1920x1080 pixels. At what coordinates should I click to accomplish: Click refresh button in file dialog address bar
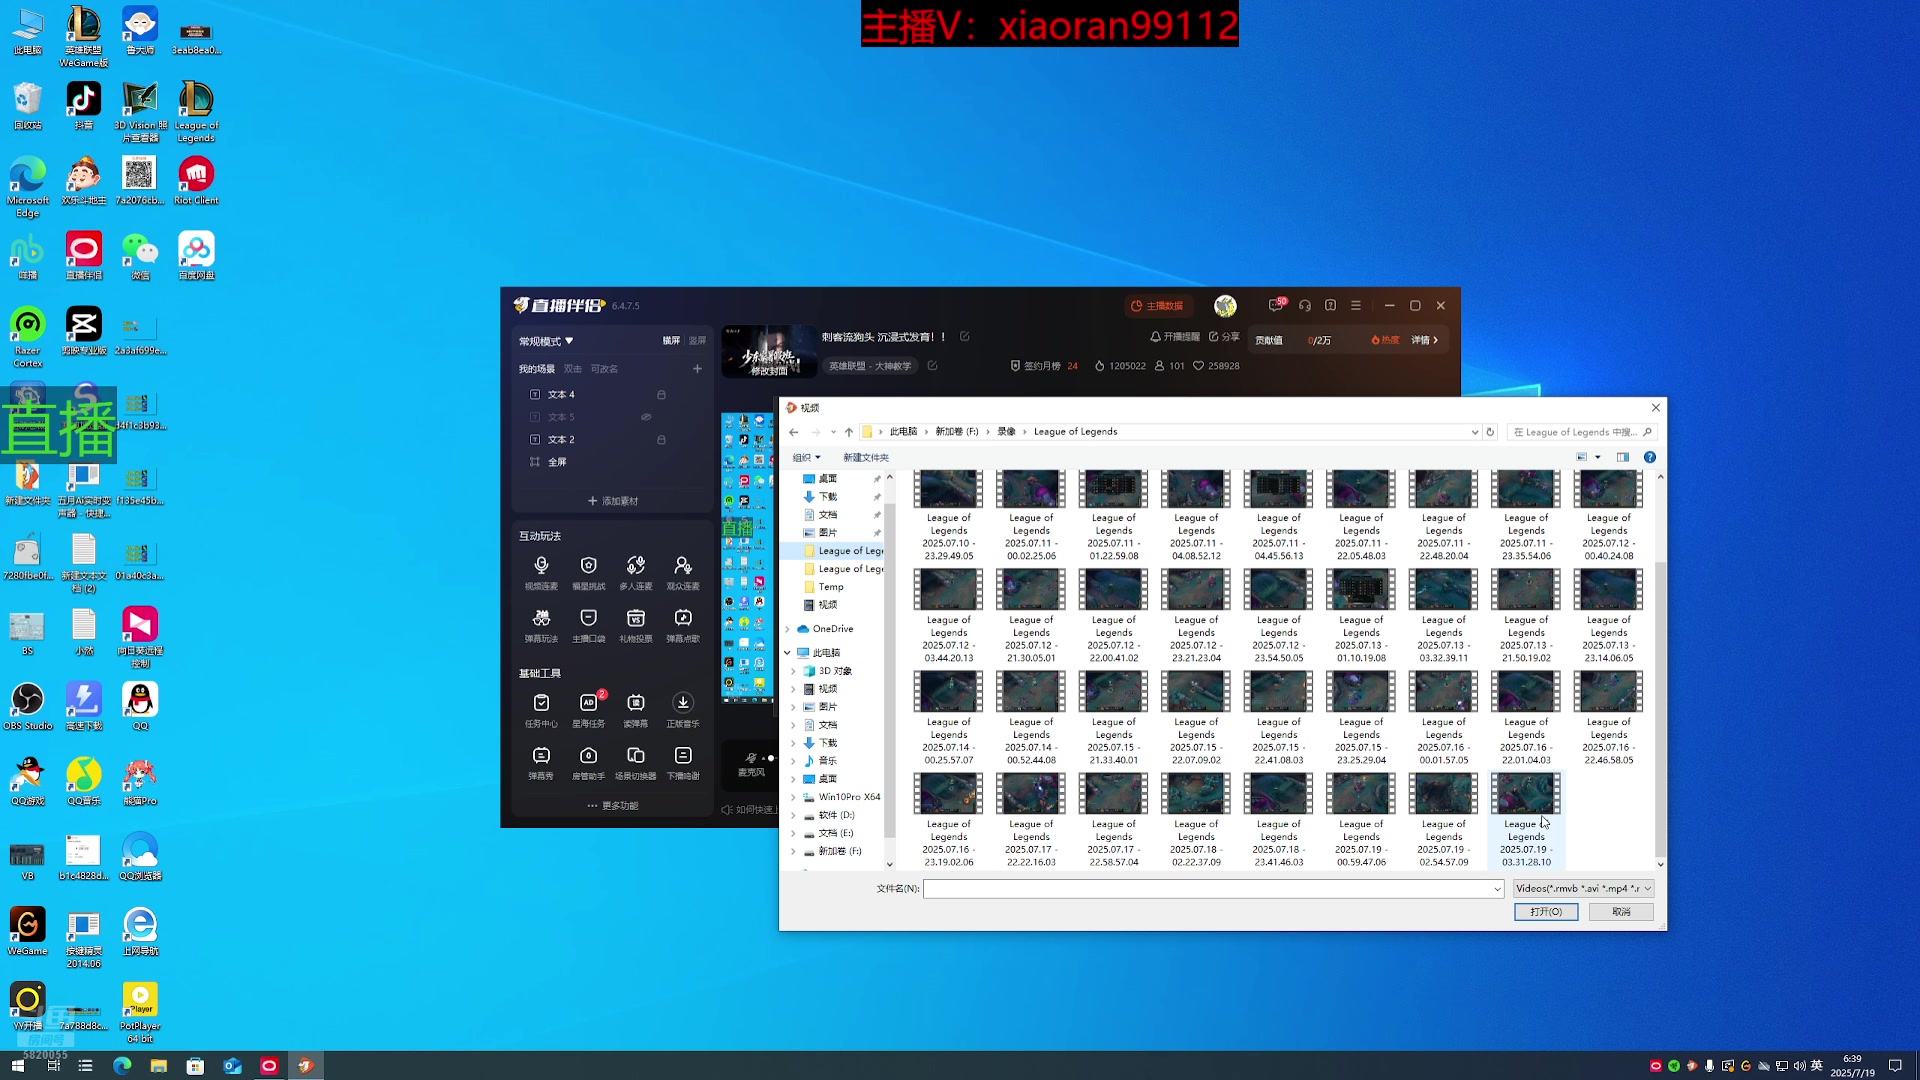coord(1490,432)
